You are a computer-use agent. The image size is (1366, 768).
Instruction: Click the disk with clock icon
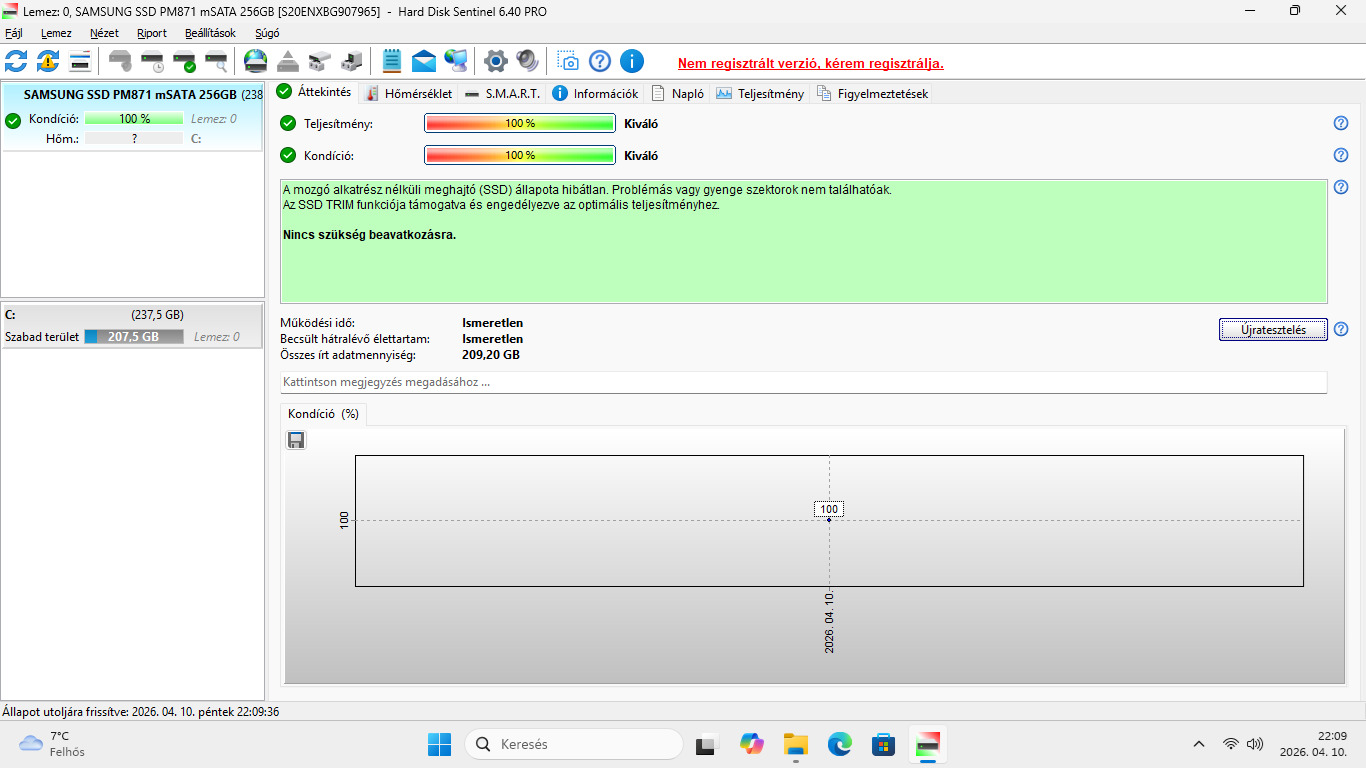(152, 61)
